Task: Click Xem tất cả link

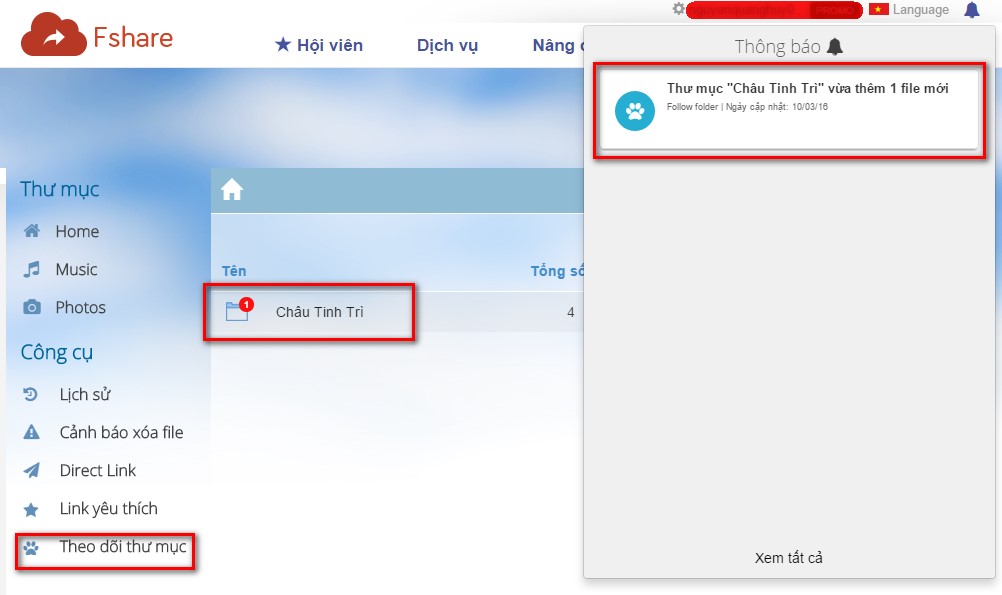Action: [788, 558]
